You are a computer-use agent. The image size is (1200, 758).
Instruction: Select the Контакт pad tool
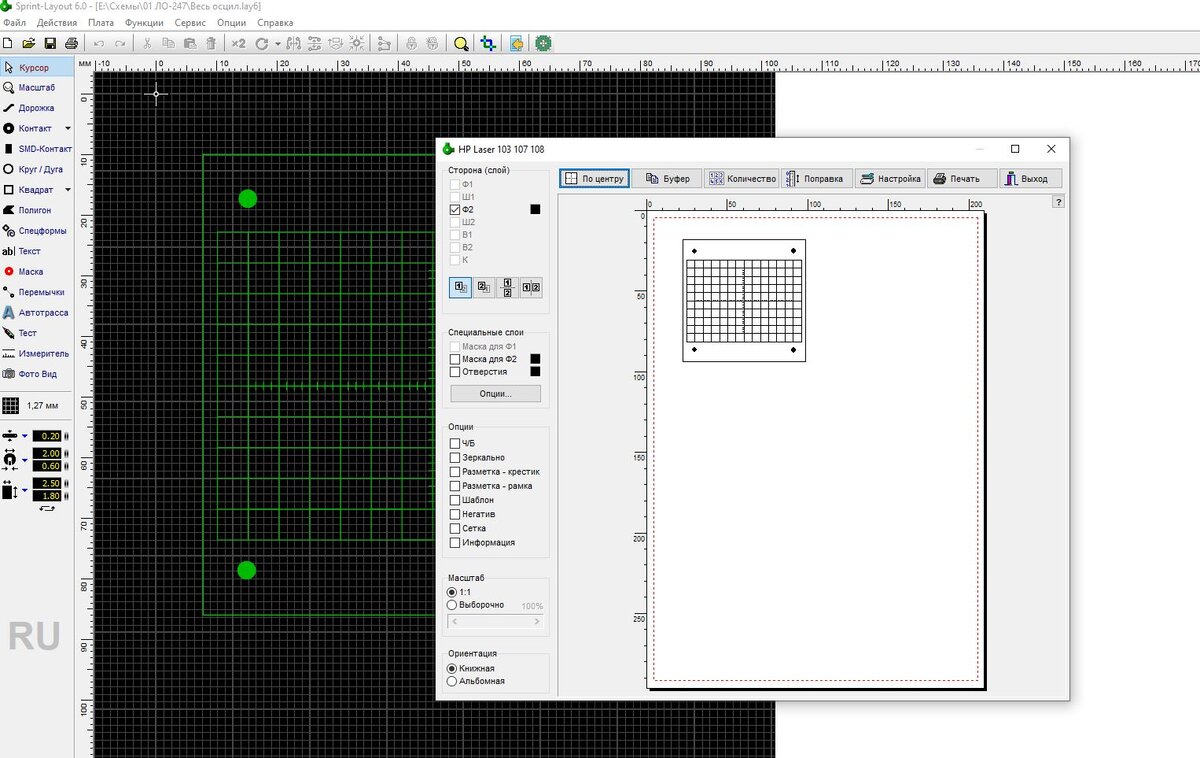[x=30, y=128]
